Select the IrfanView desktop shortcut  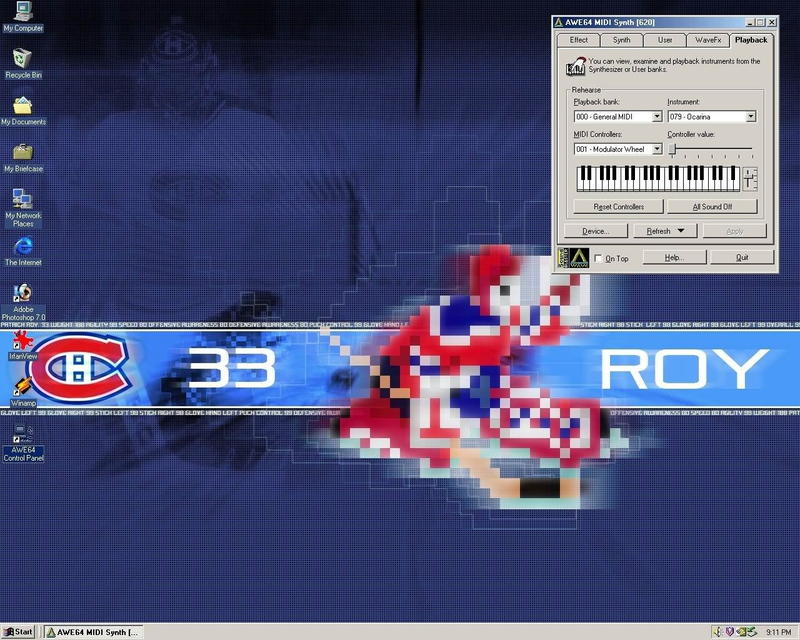pos(23,345)
